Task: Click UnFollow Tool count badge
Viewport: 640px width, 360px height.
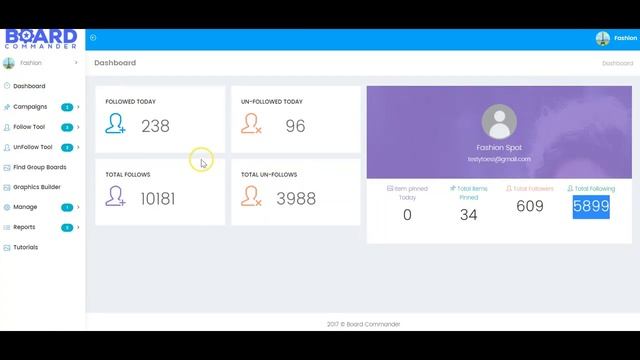Action: pos(67,147)
